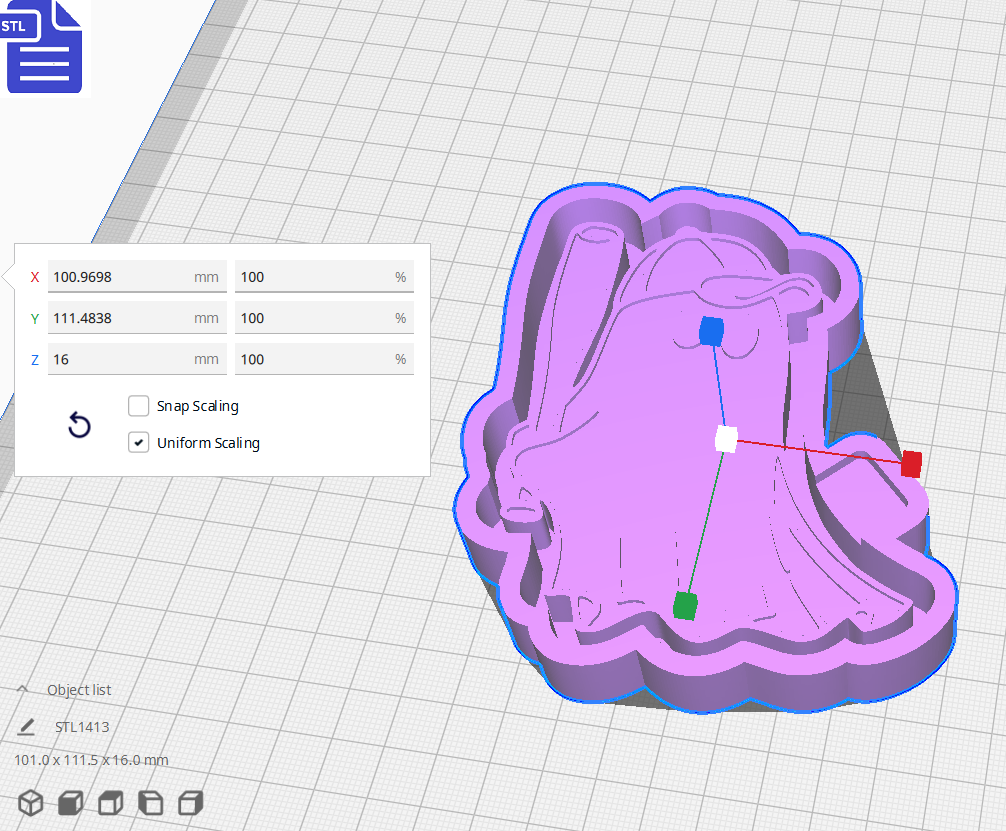Click the STL file icon in the corner

(x=44, y=47)
